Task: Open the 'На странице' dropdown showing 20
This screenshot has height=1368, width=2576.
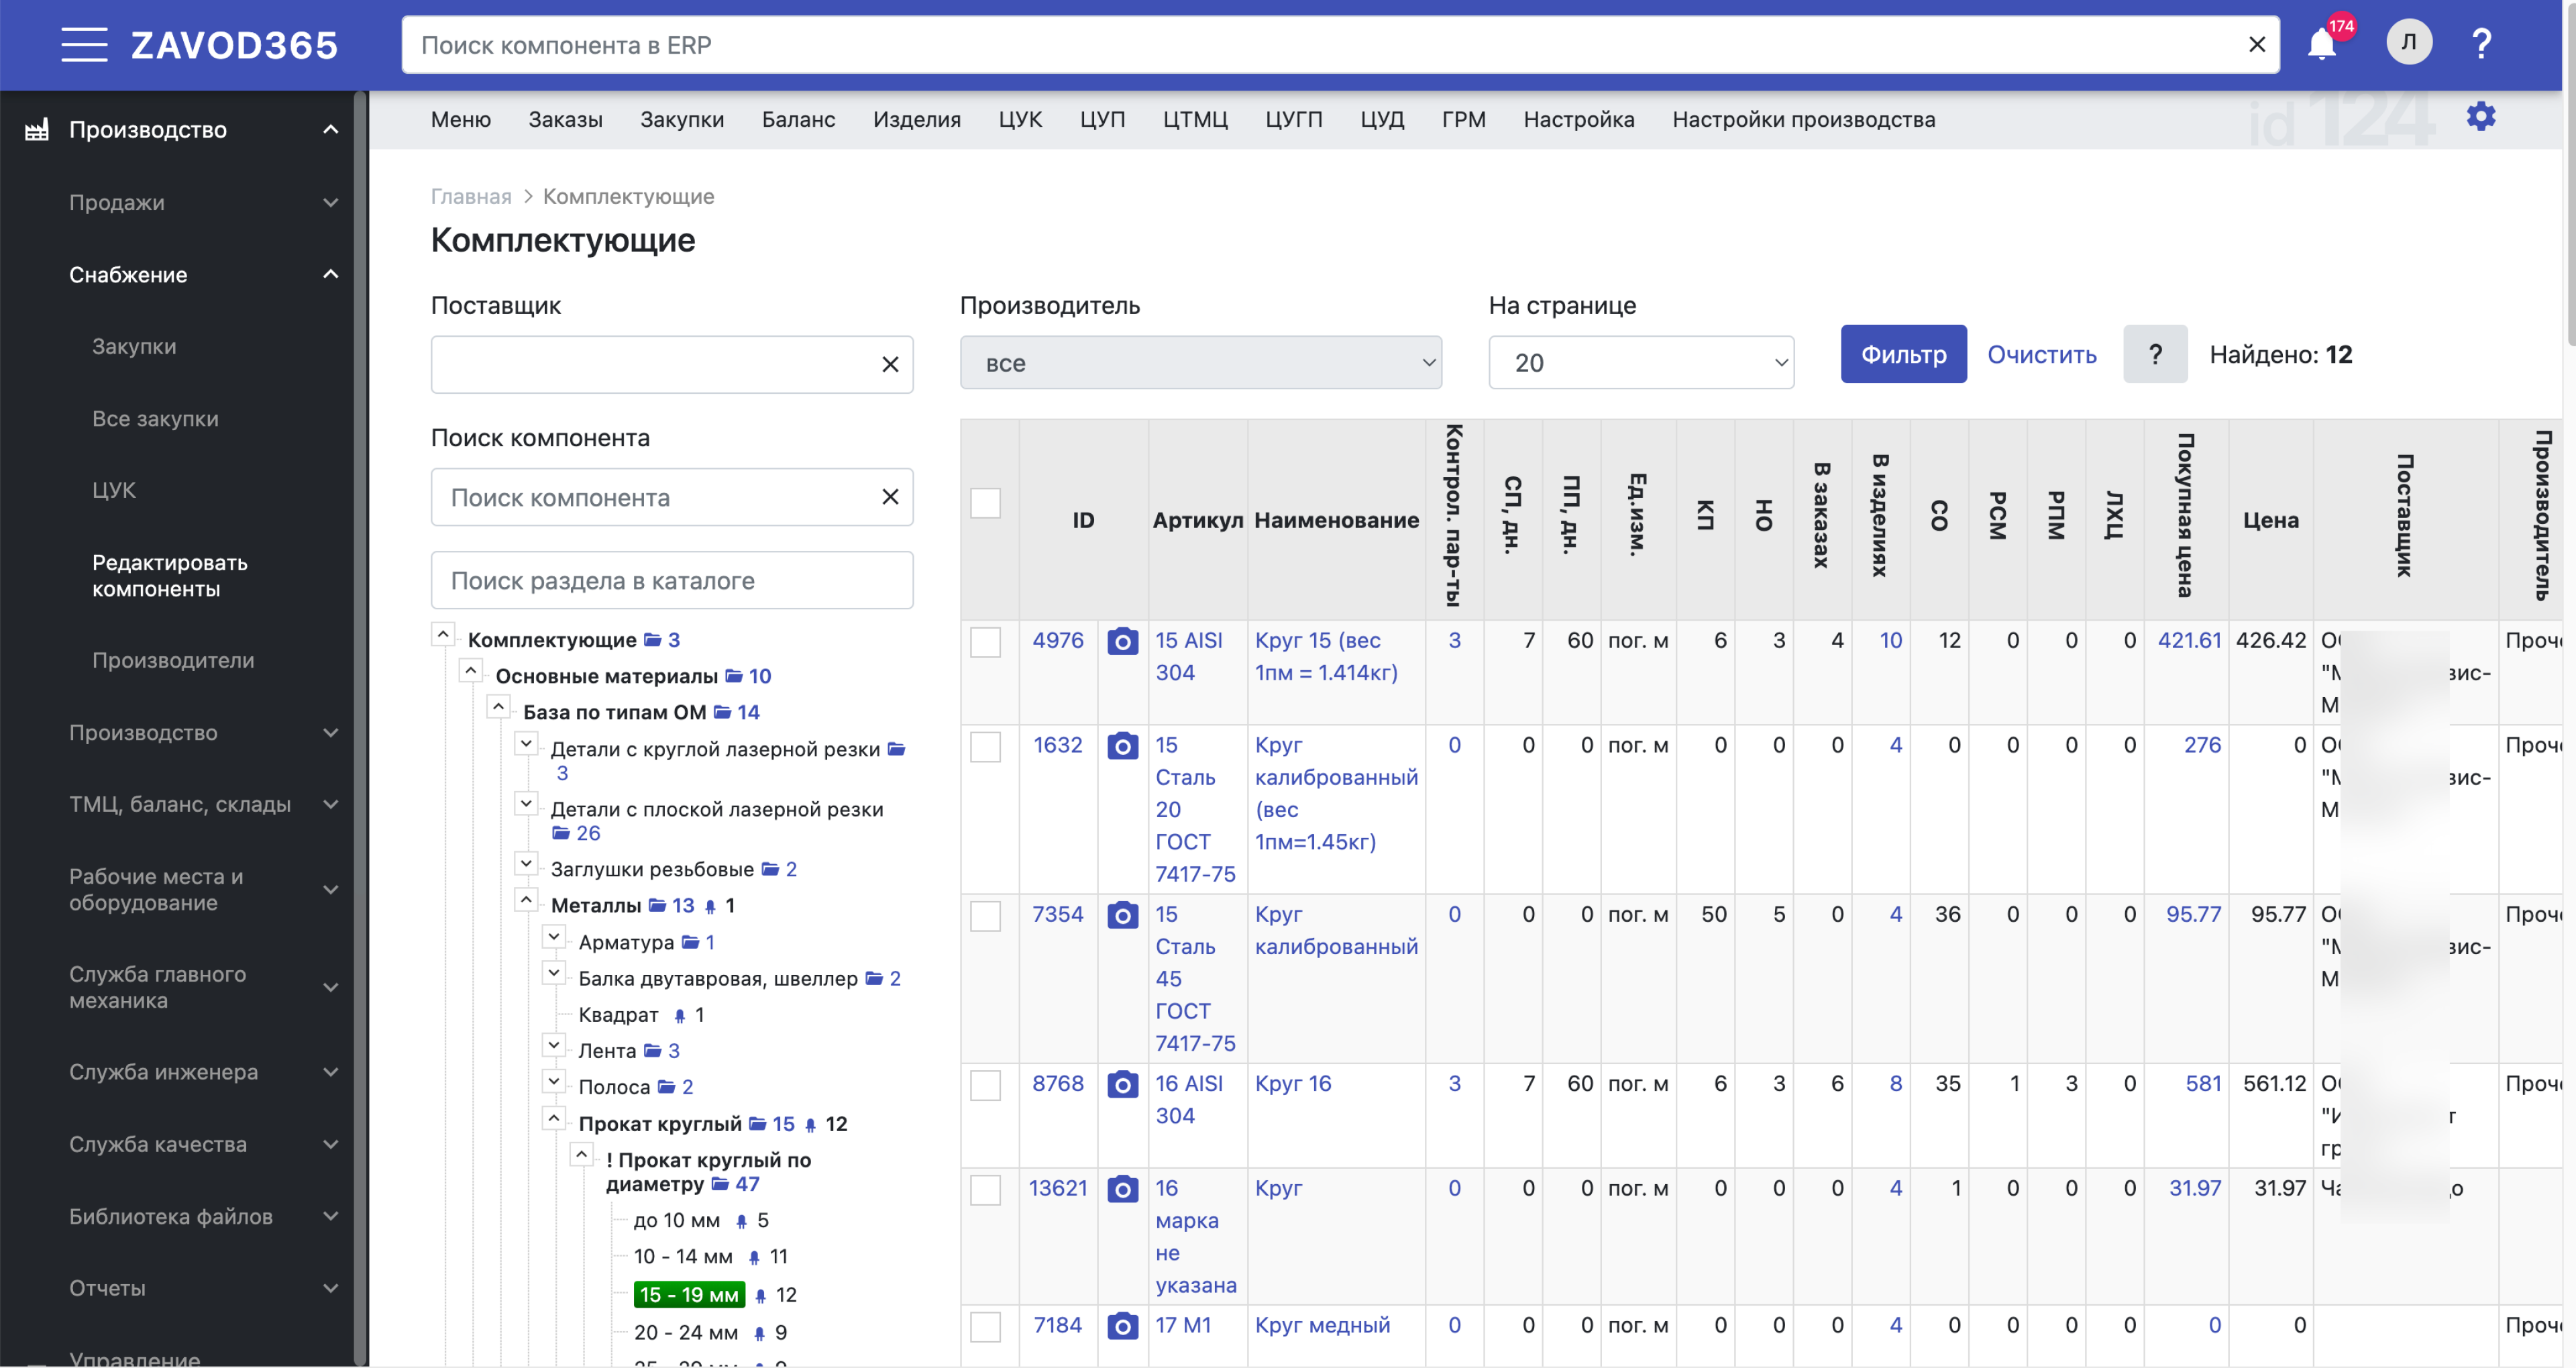Action: [x=1640, y=363]
